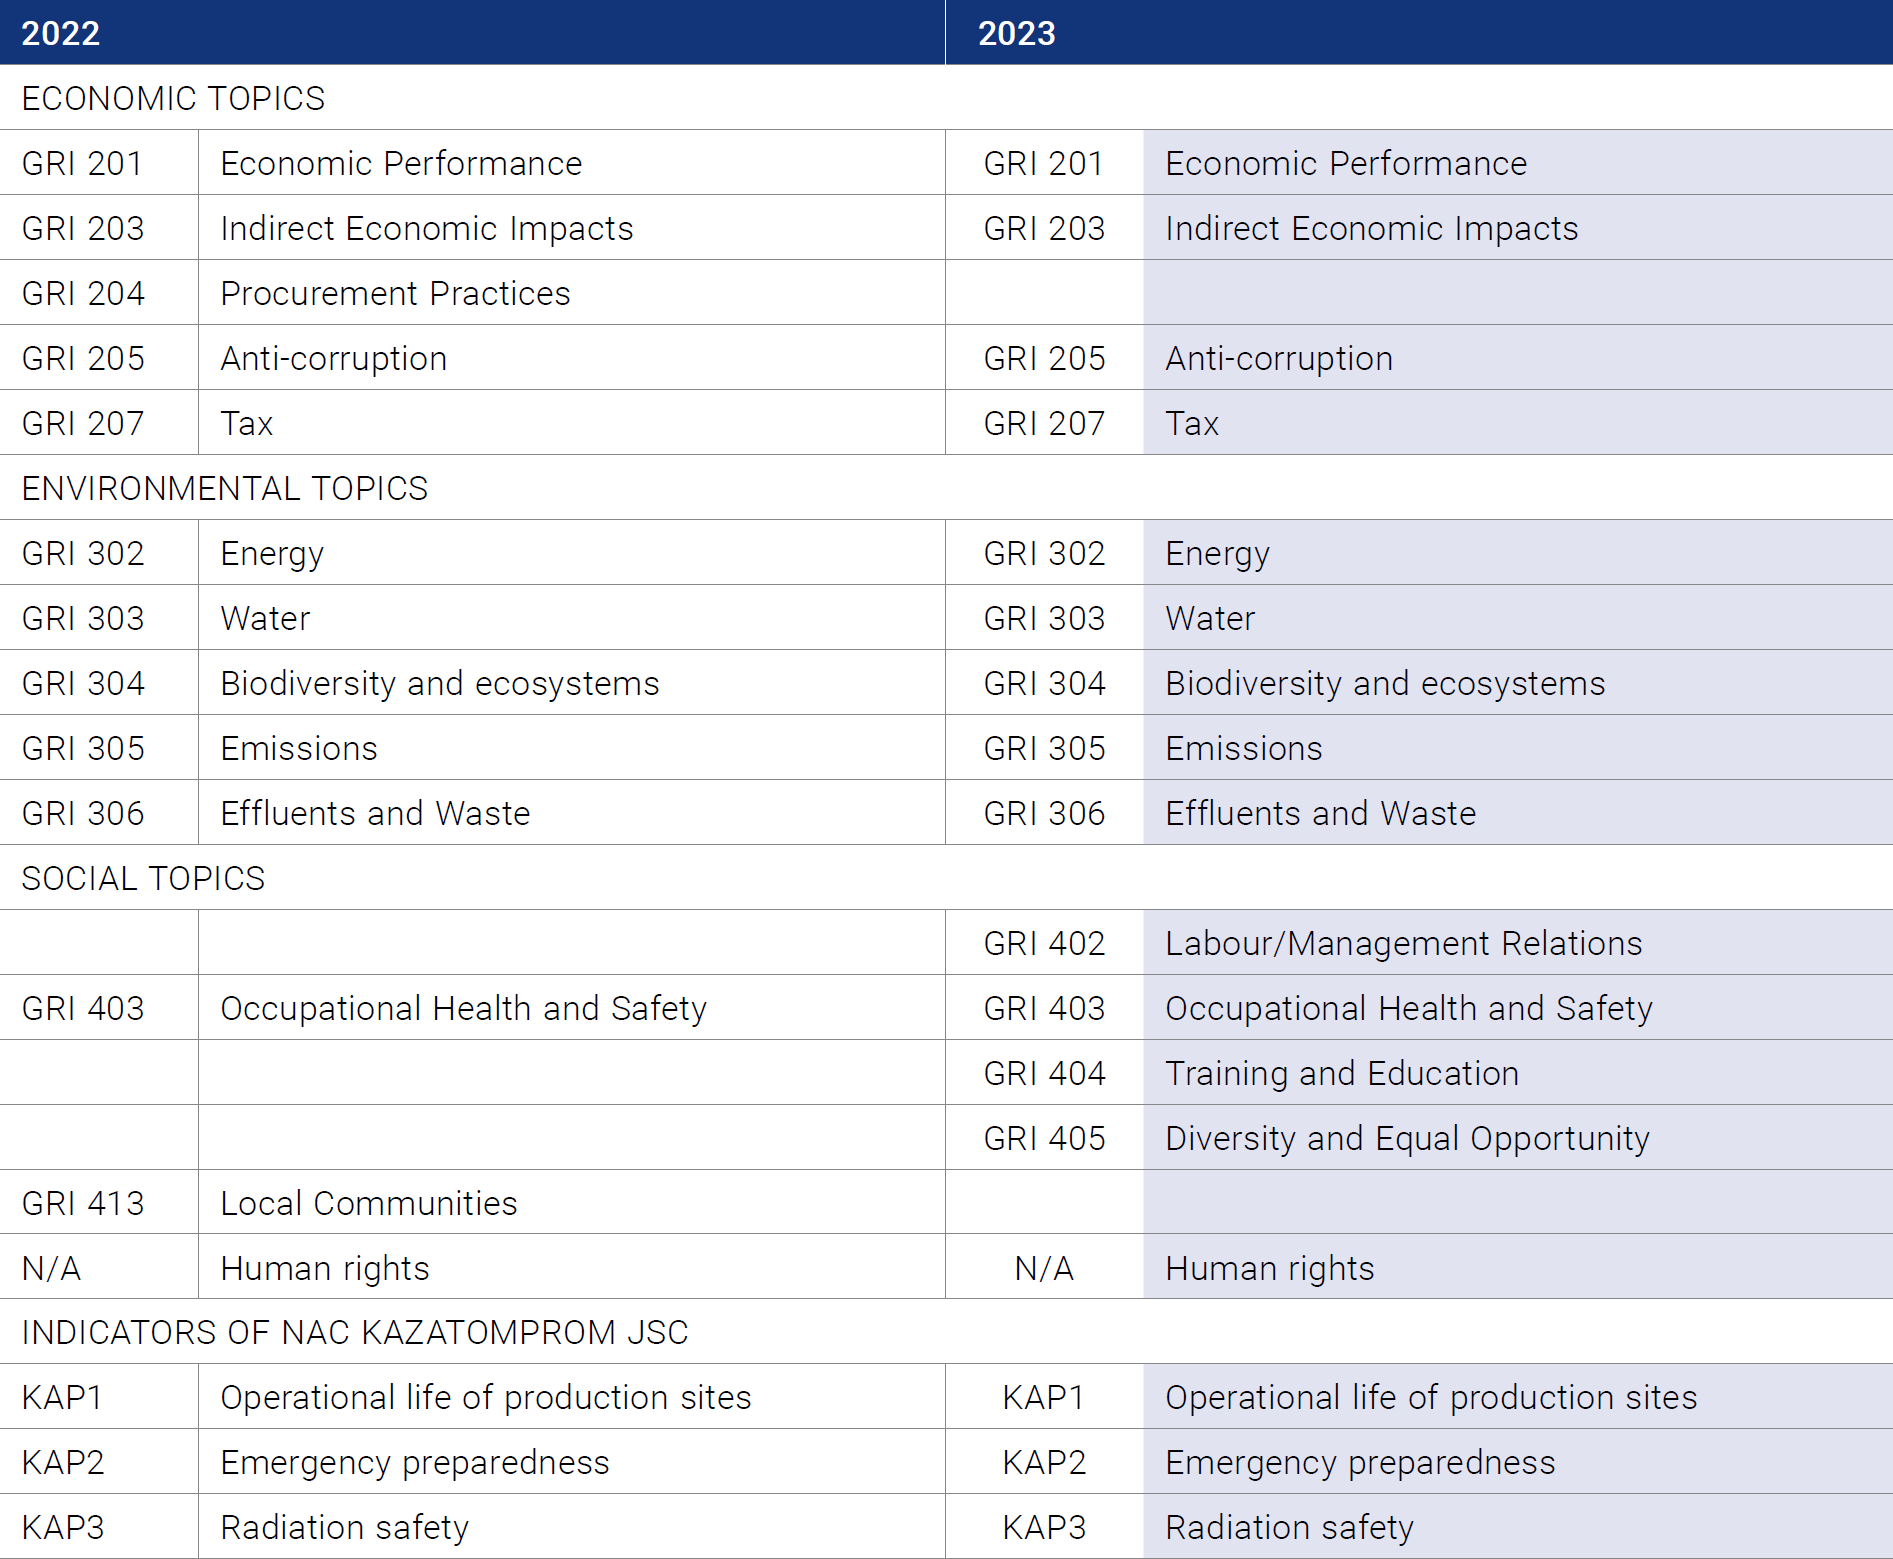Click GRI 304 in the 2022 column
Image resolution: width=1893 pixels, height=1559 pixels.
[x=83, y=683]
